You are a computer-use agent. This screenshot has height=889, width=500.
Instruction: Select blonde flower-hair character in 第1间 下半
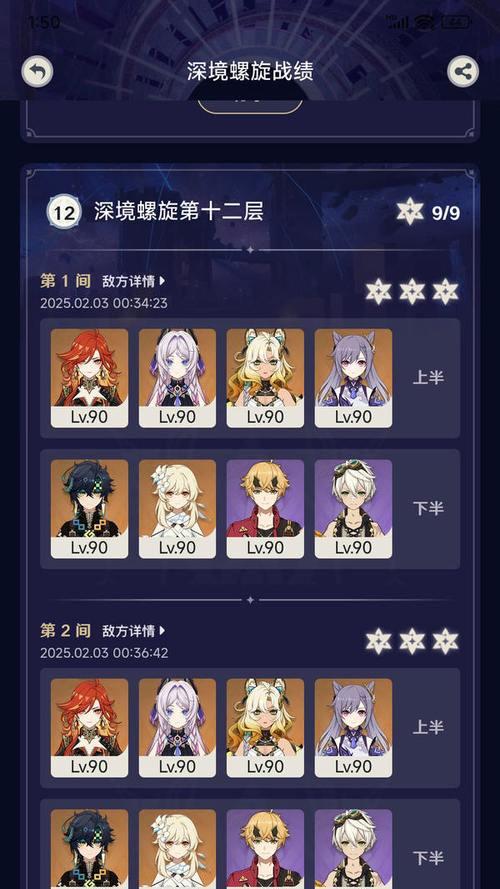[x=177, y=509]
